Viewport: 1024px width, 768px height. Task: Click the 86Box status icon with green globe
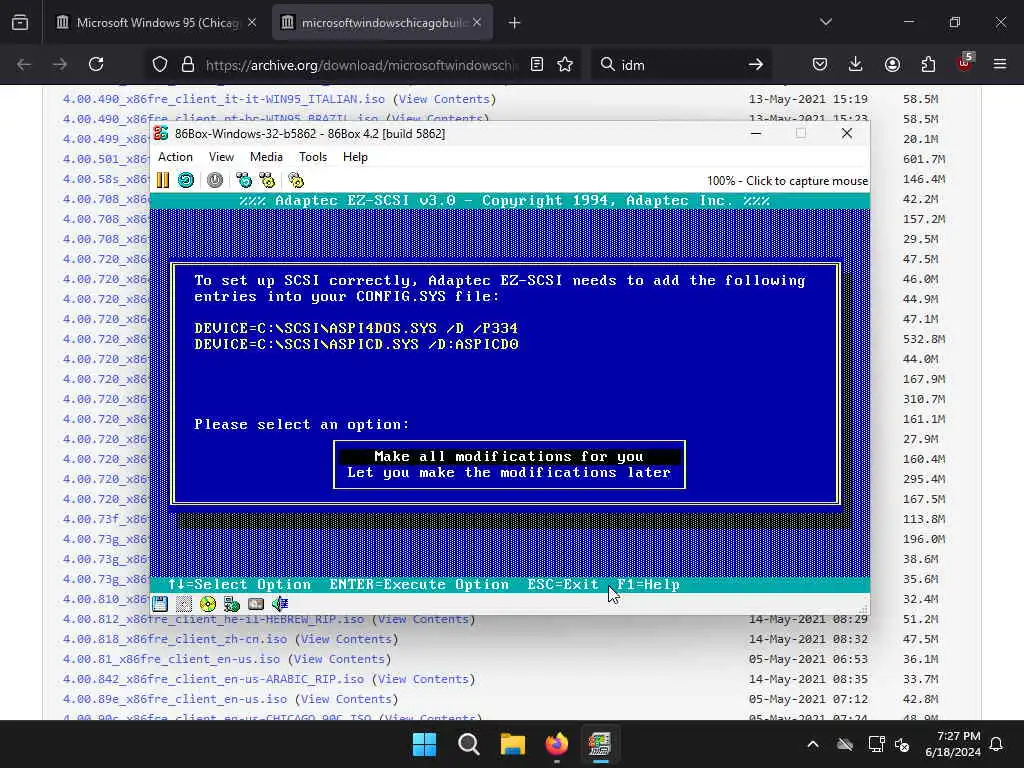point(232,604)
